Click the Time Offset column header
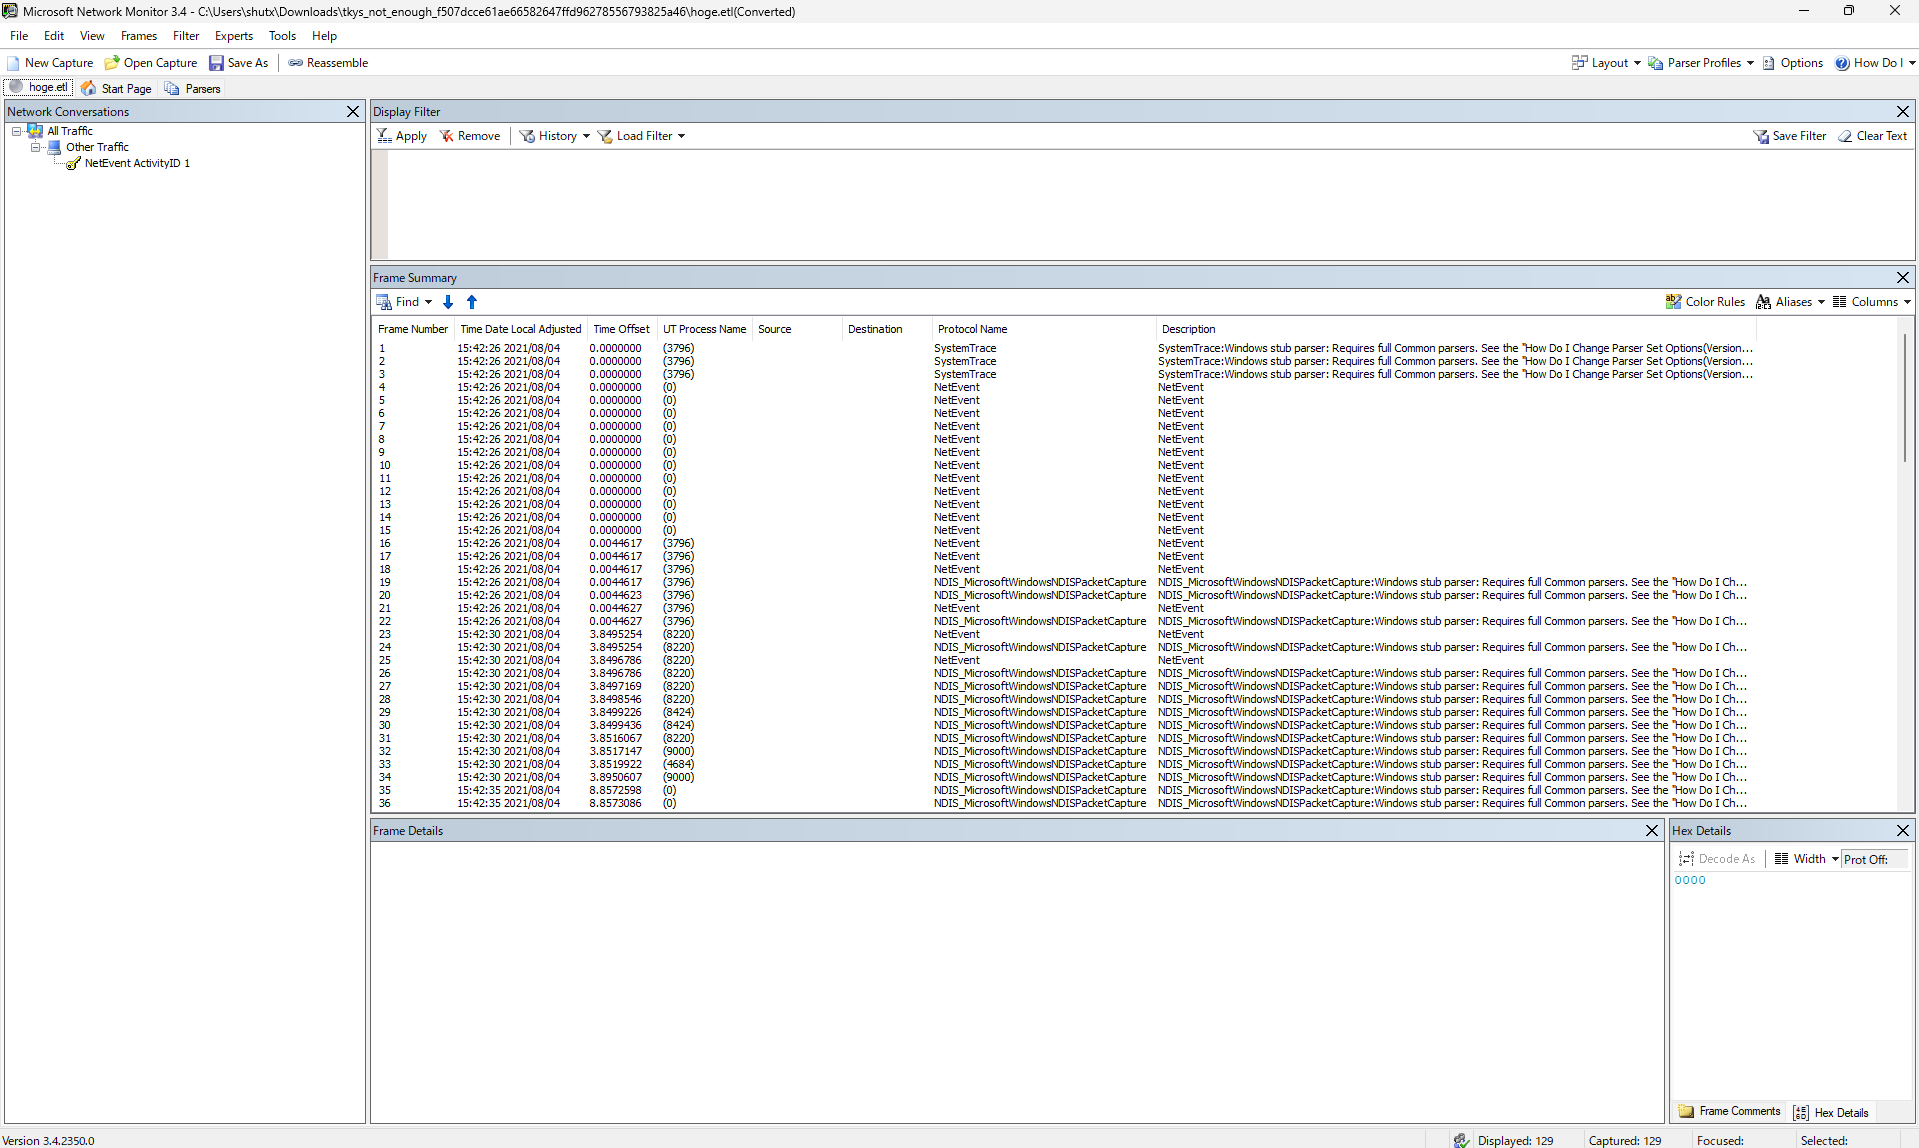The width and height of the screenshot is (1919, 1148). pyautogui.click(x=621, y=329)
